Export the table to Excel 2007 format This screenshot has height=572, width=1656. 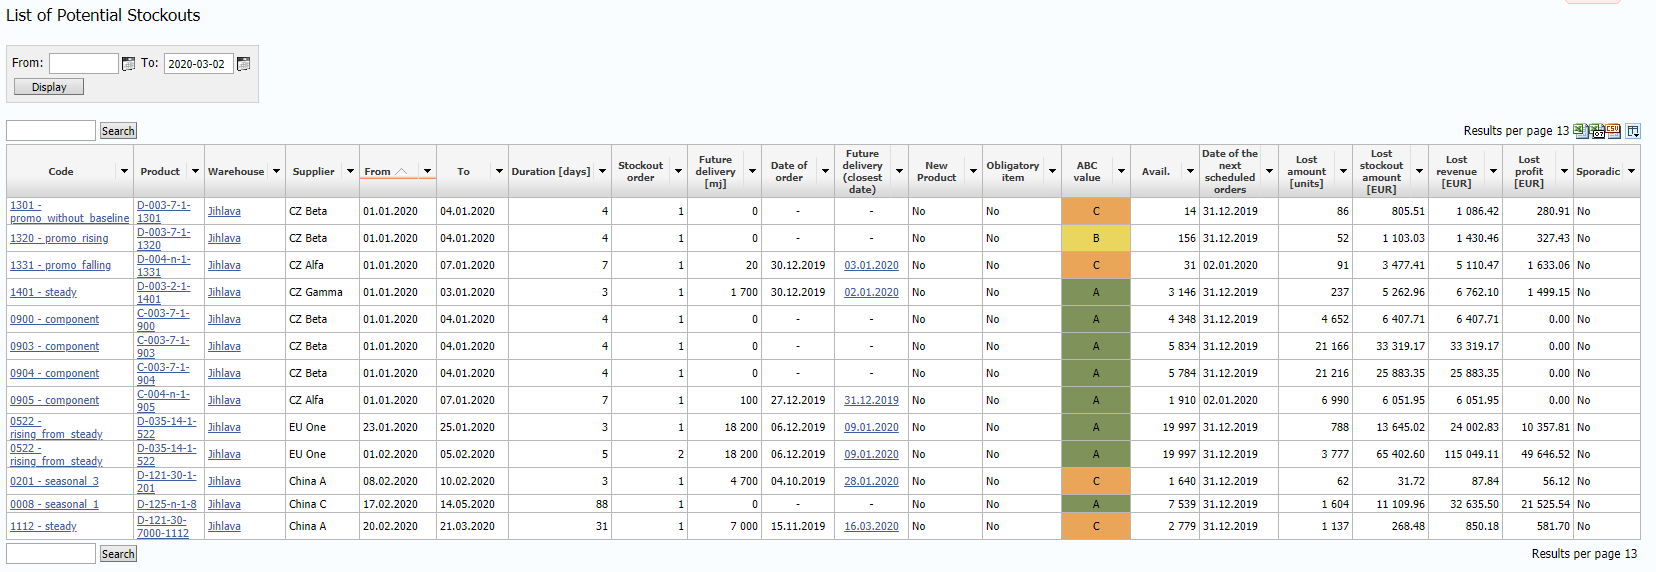click(x=1597, y=130)
